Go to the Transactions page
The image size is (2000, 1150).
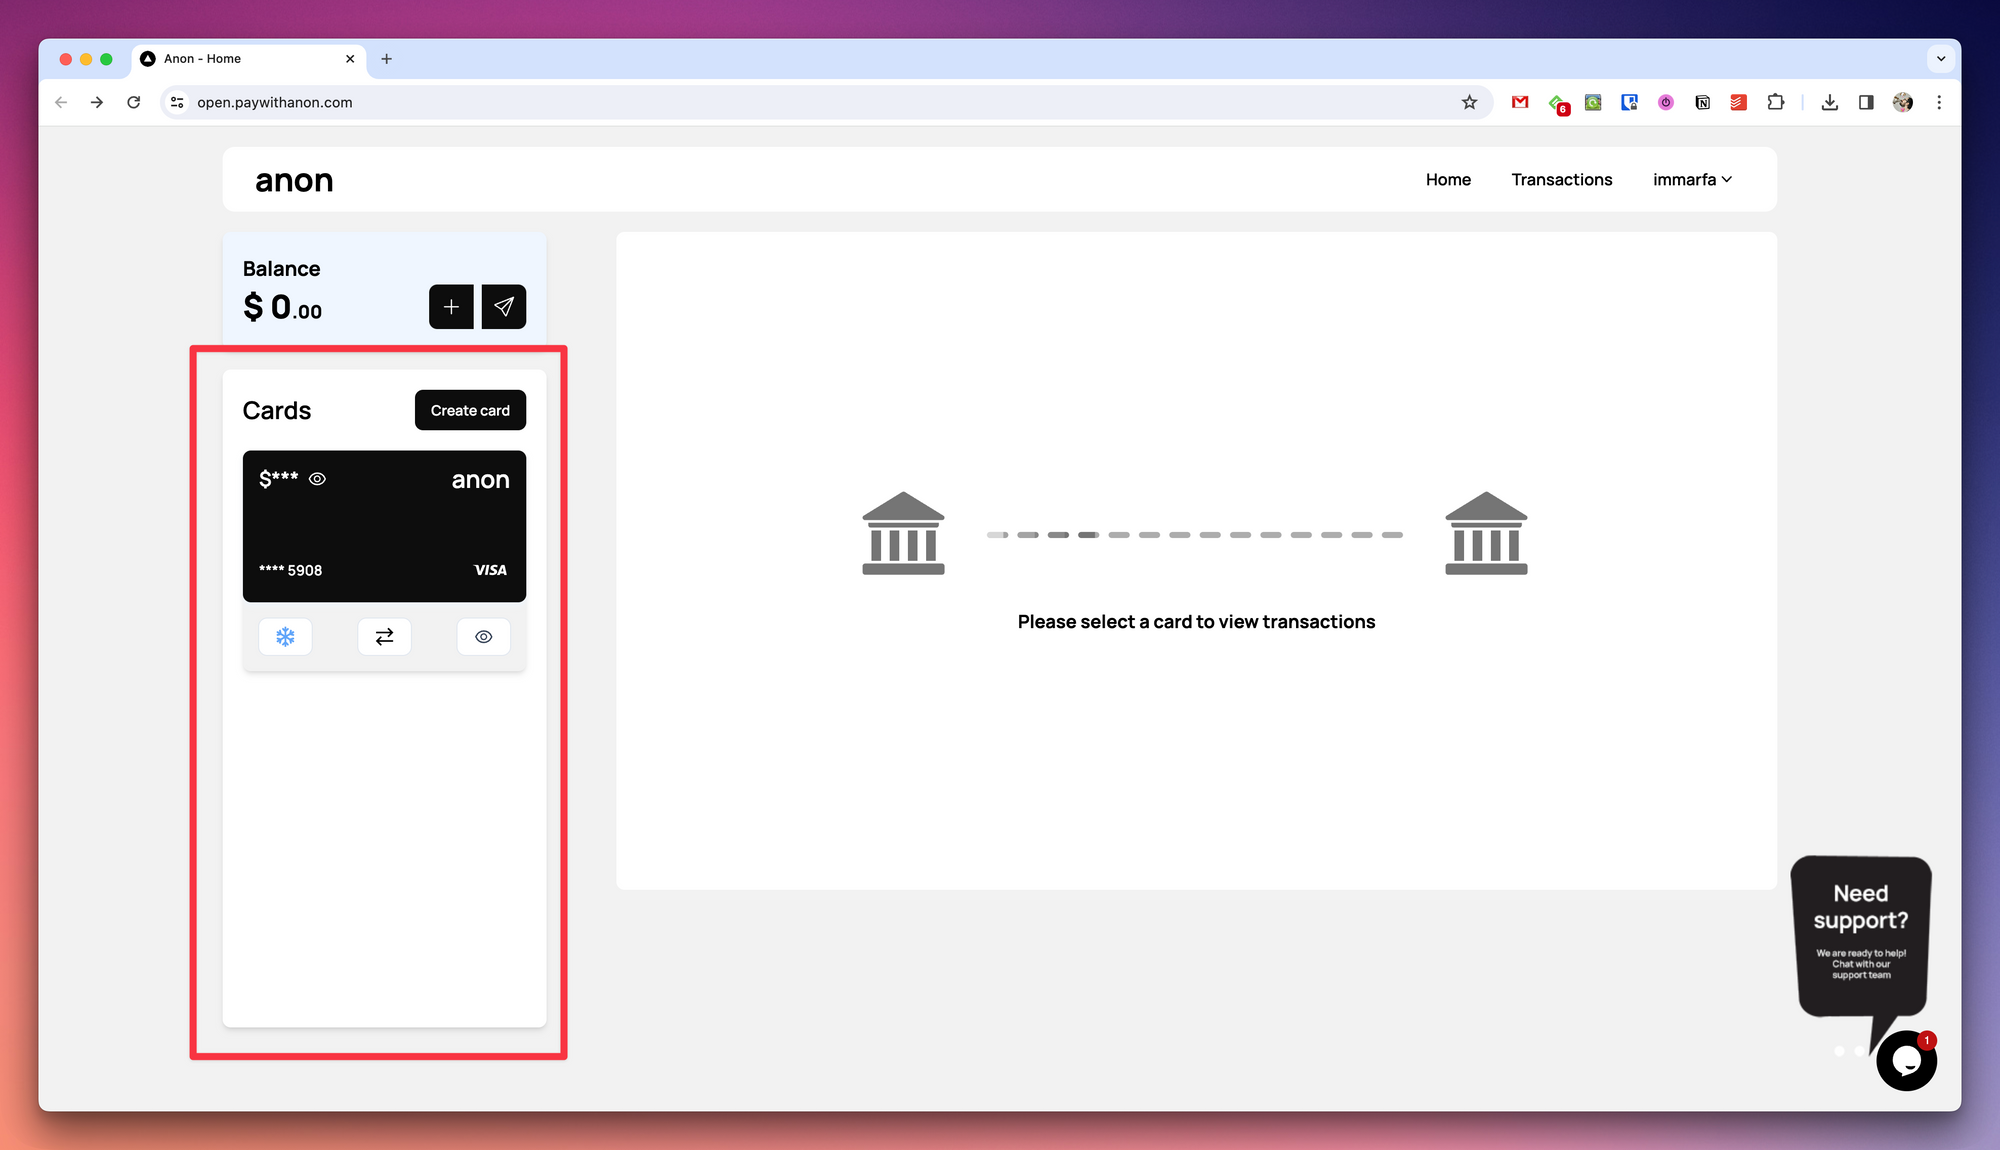coord(1561,180)
